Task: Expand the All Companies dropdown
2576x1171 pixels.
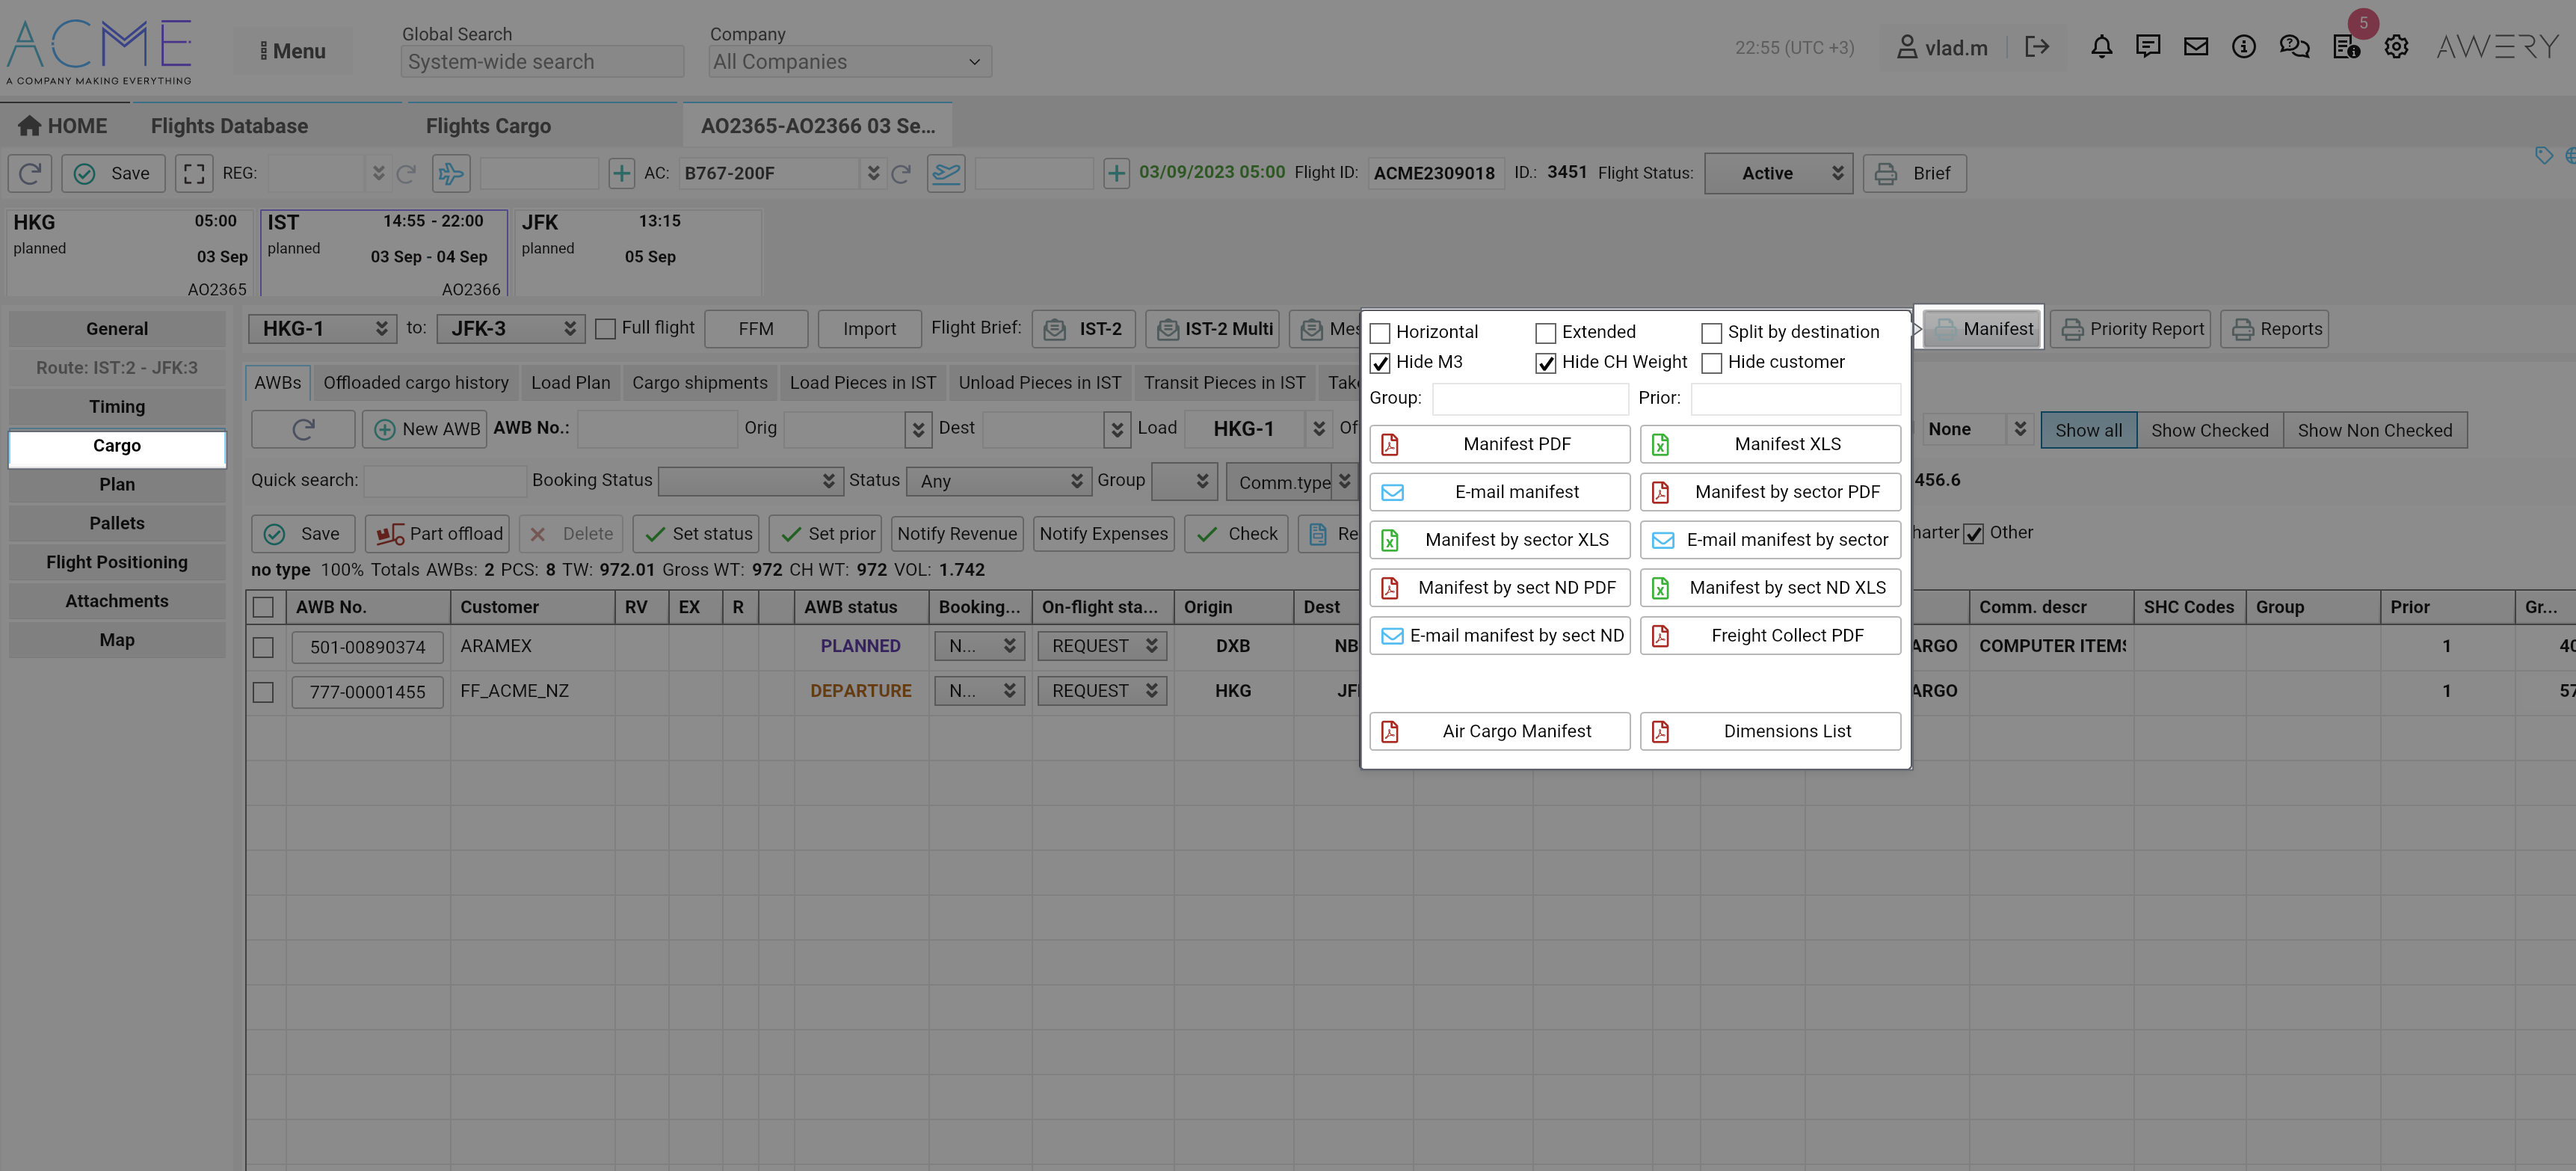Action: tap(849, 62)
